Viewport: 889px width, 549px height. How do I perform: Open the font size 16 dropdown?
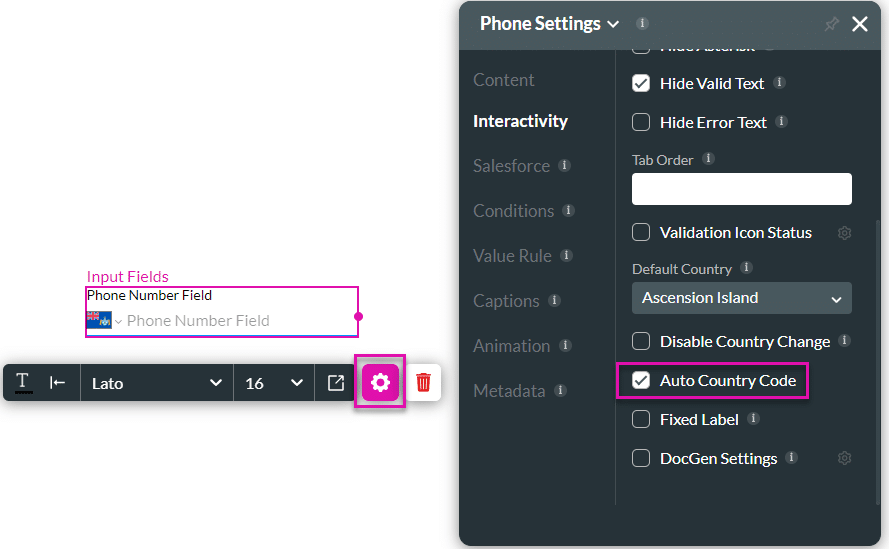tap(273, 383)
